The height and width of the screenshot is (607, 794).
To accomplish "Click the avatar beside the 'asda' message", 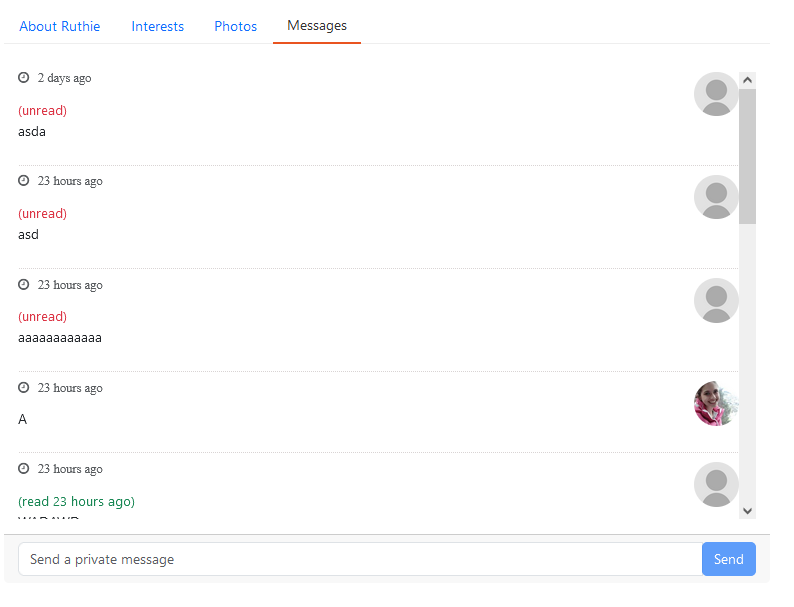I will 716,94.
